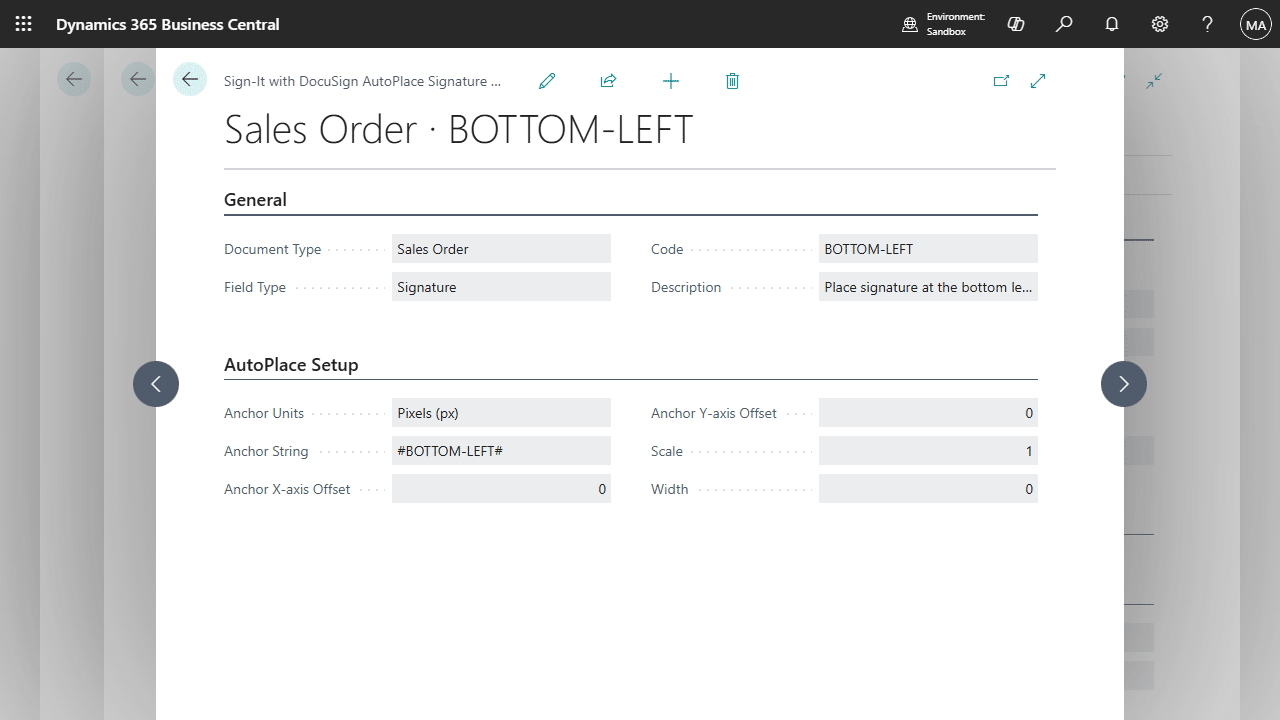
Task: Go back with the highlighted arrow button
Action: 190,79
